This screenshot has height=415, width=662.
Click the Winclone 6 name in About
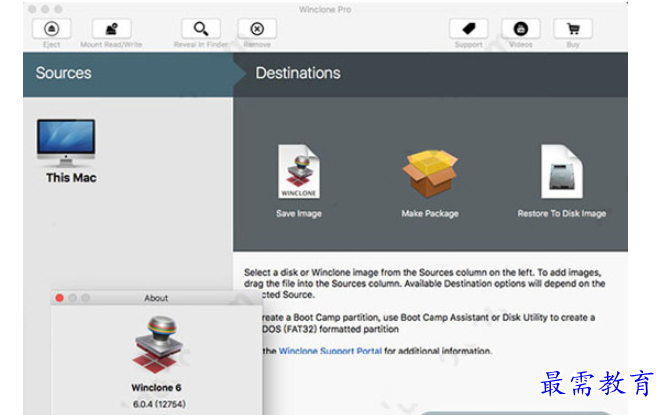click(156, 388)
